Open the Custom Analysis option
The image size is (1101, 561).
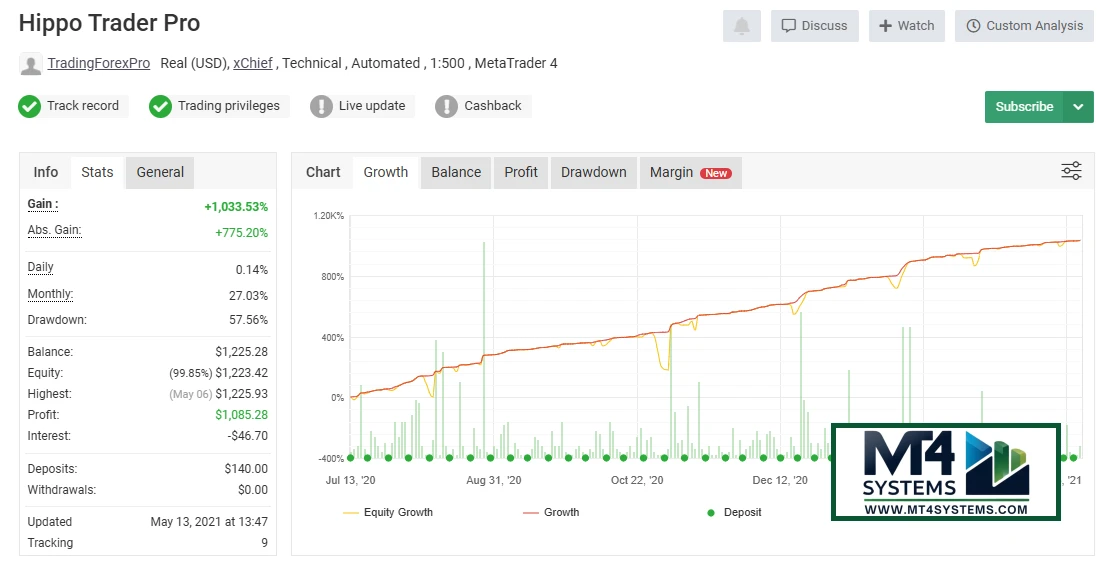[x=1024, y=26]
